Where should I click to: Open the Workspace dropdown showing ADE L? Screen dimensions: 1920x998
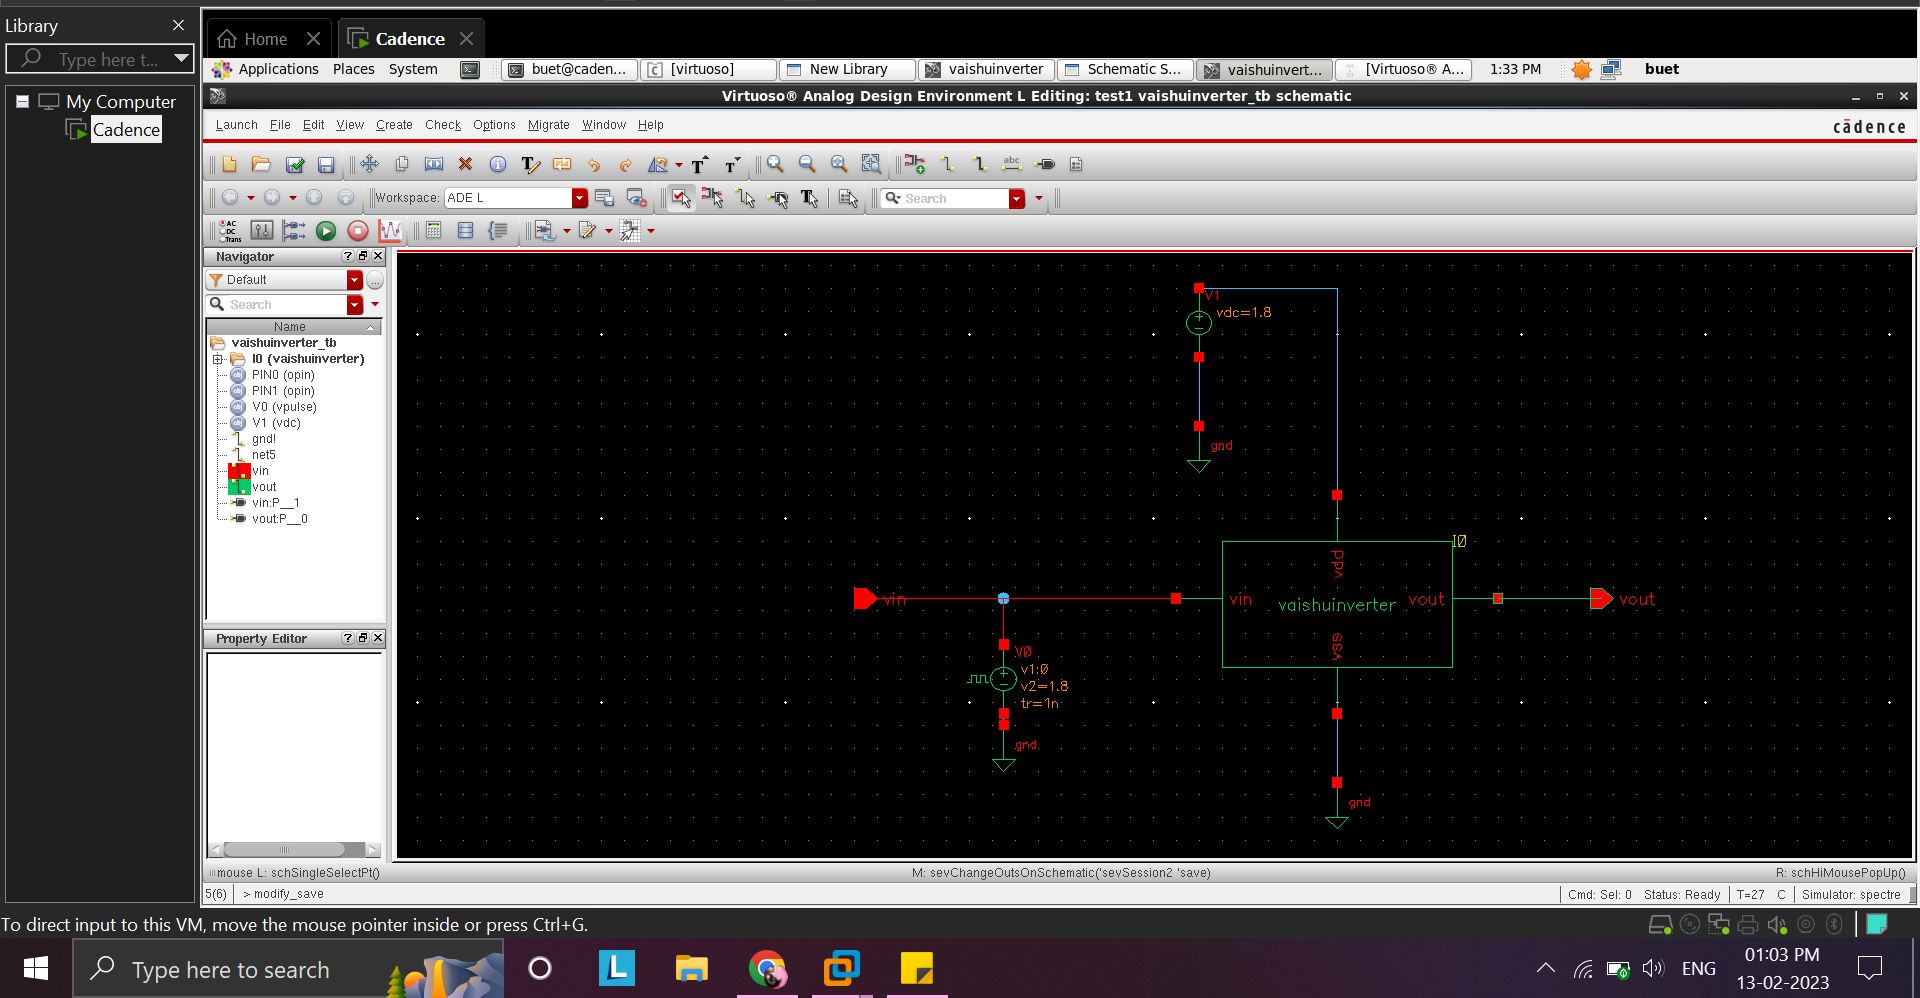coord(579,197)
